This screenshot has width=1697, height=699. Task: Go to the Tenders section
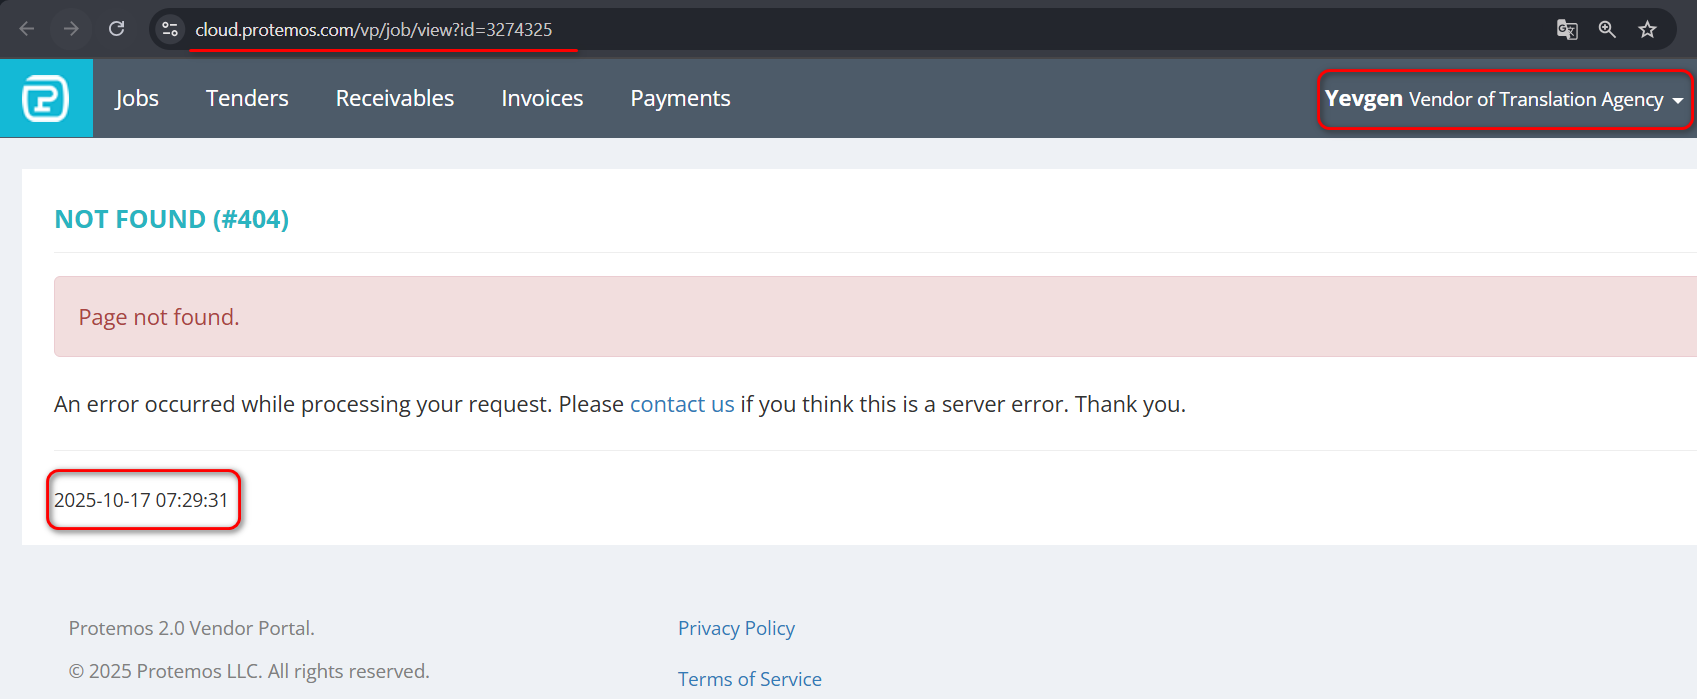(247, 98)
